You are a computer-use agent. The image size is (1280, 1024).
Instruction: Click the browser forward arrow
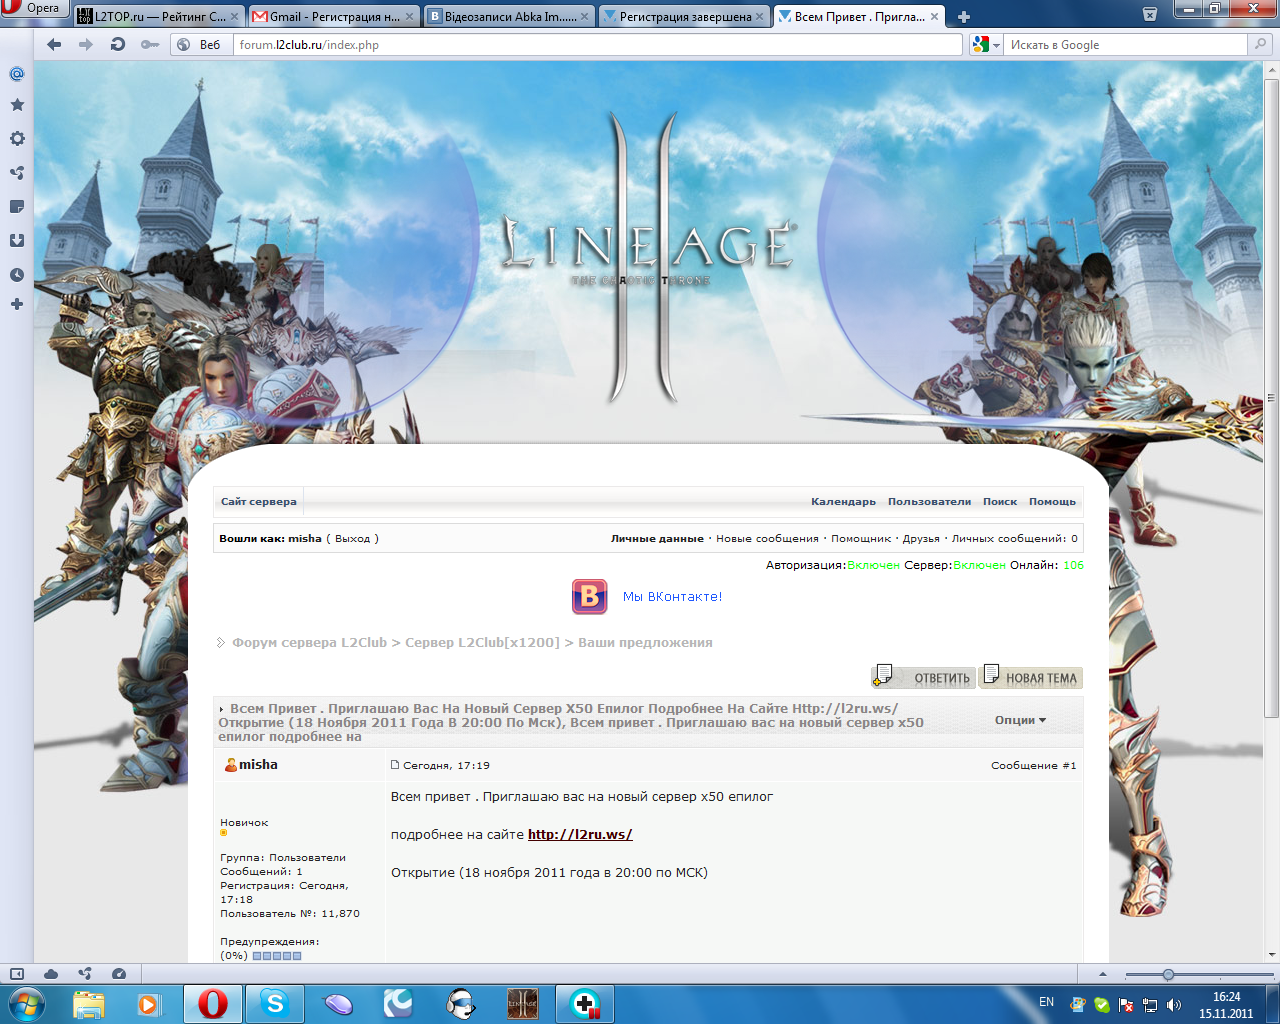pyautogui.click(x=86, y=44)
